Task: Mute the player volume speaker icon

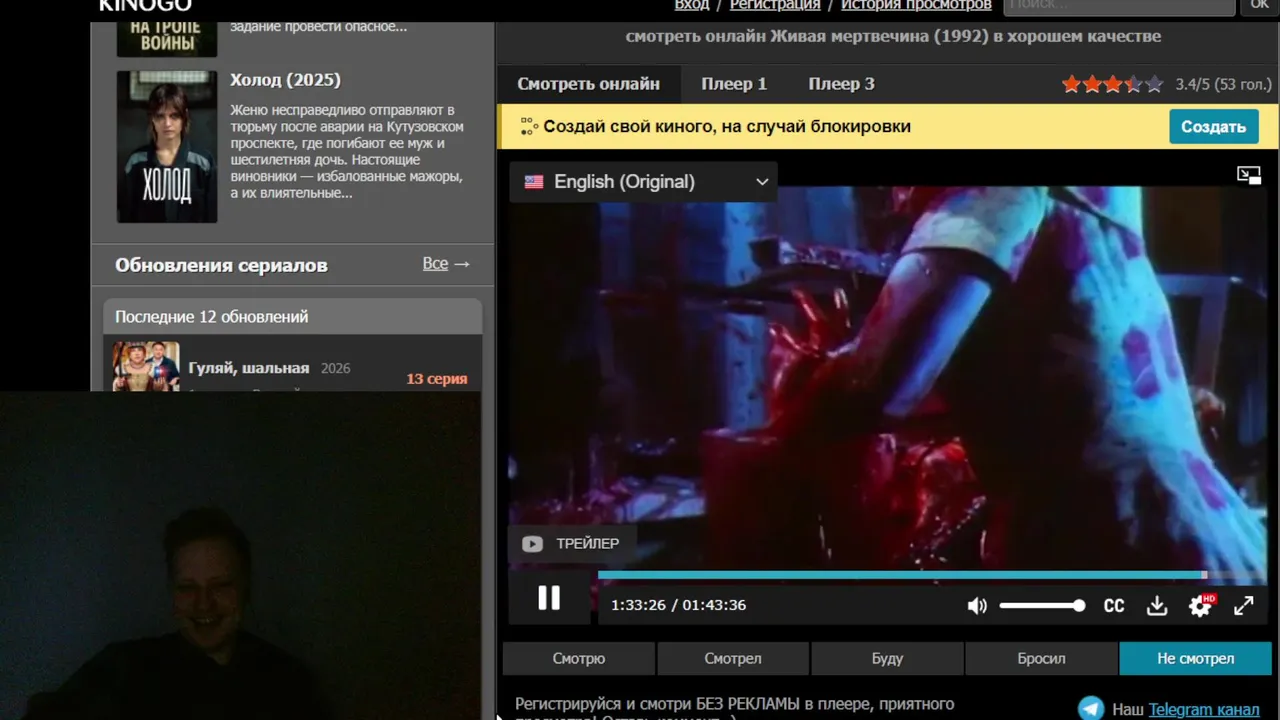Action: [977, 605]
